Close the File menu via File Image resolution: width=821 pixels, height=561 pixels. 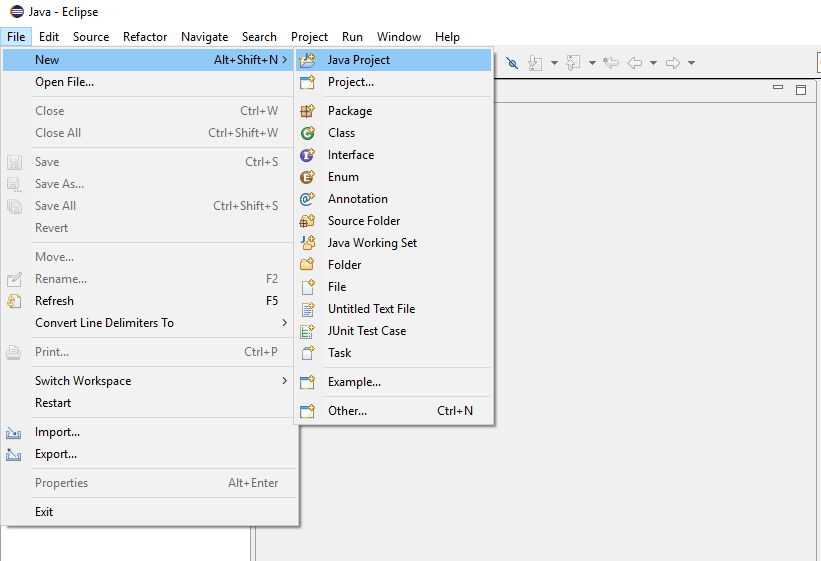16,37
